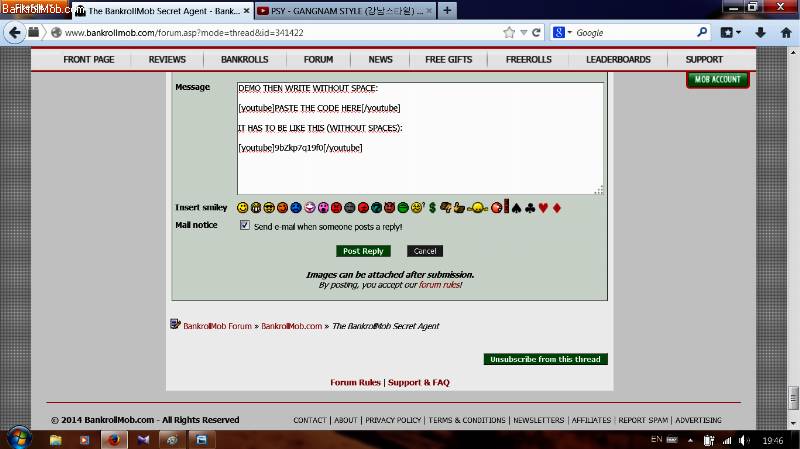Image resolution: width=800 pixels, height=449 pixels.
Task: Open the bookmarks menu dropdown button
Action: pyautogui.click(x=731, y=33)
